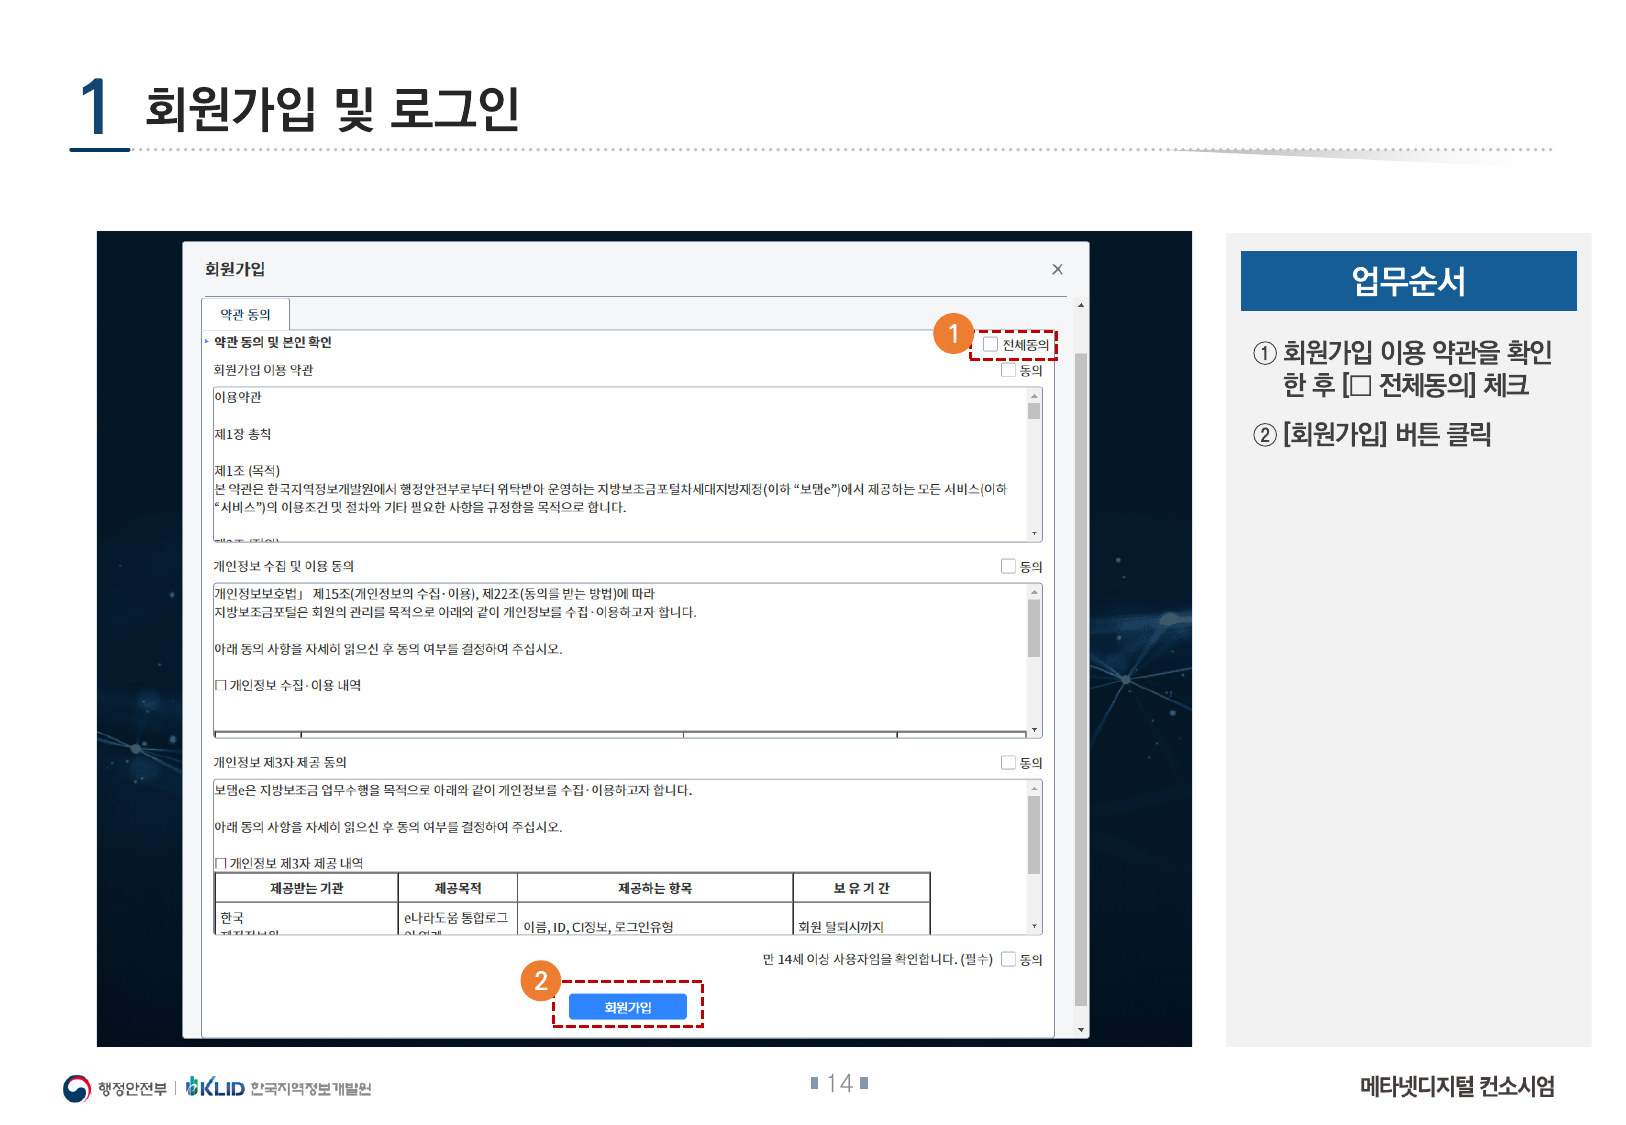Screen dimensions: 1626x1125
Task: Click the orange step 1 marker
Action: click(953, 333)
